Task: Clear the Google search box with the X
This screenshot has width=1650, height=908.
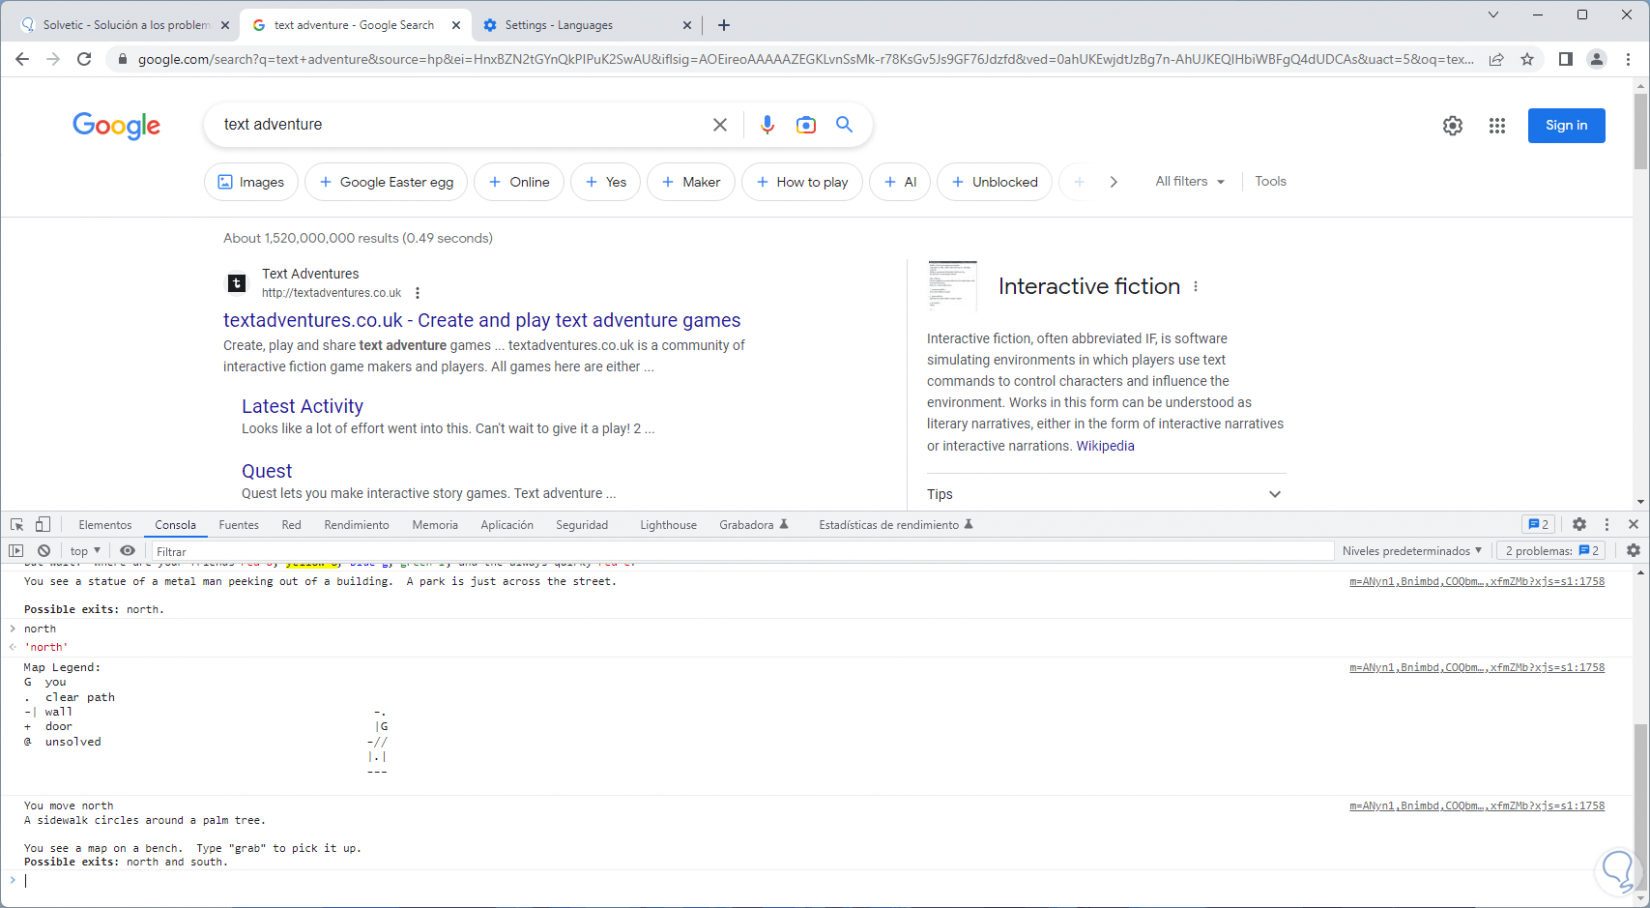Action: pyautogui.click(x=720, y=125)
